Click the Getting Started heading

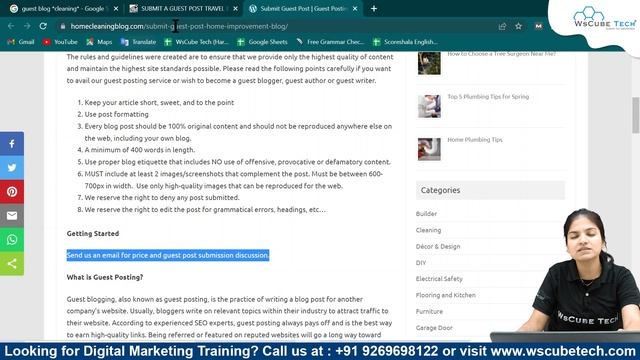[x=93, y=233]
